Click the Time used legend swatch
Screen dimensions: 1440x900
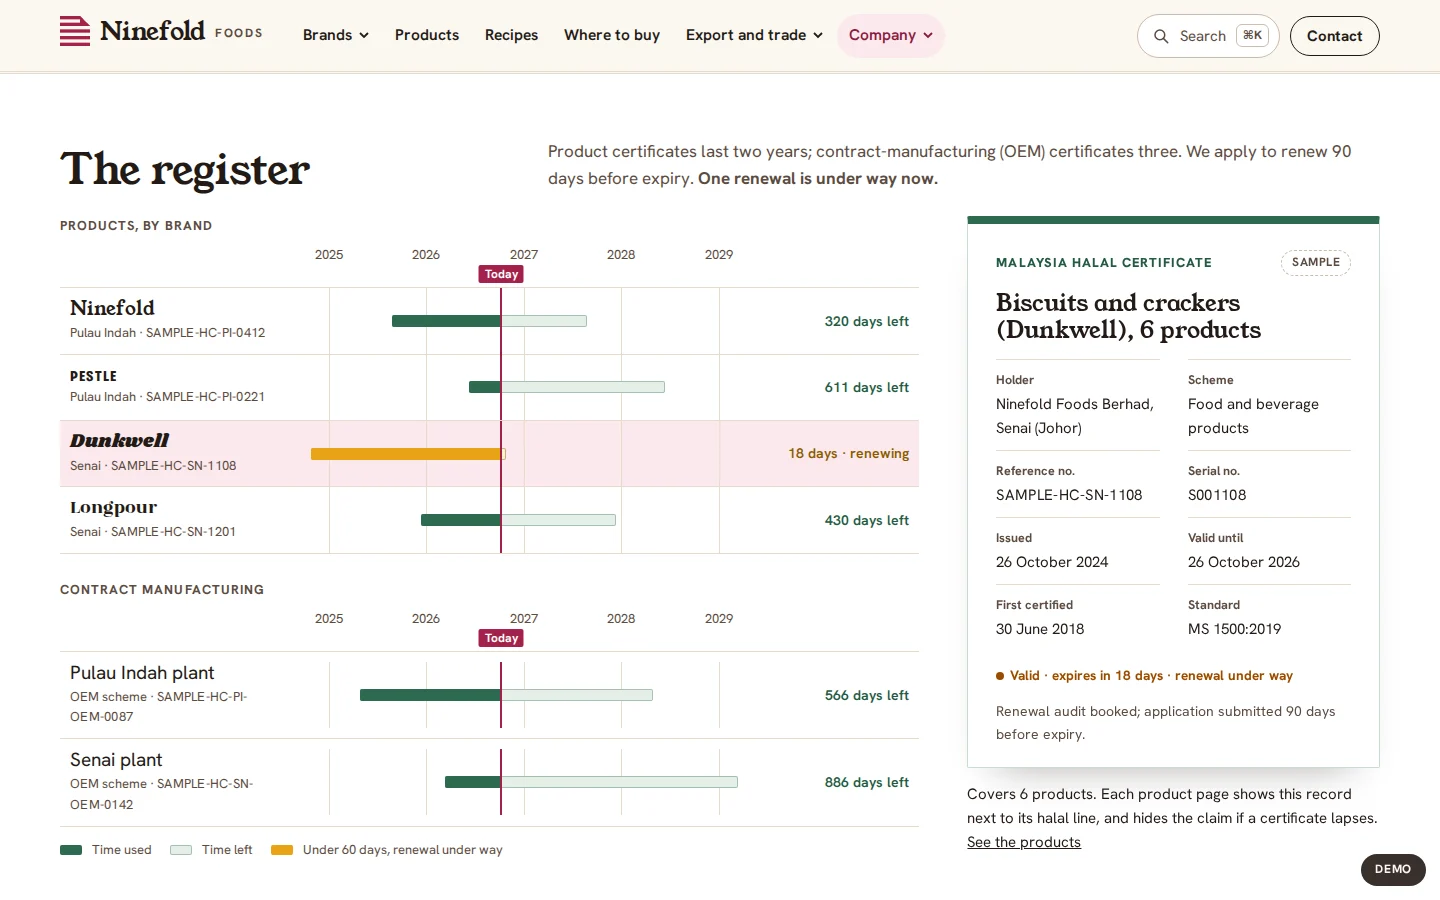coord(71,850)
